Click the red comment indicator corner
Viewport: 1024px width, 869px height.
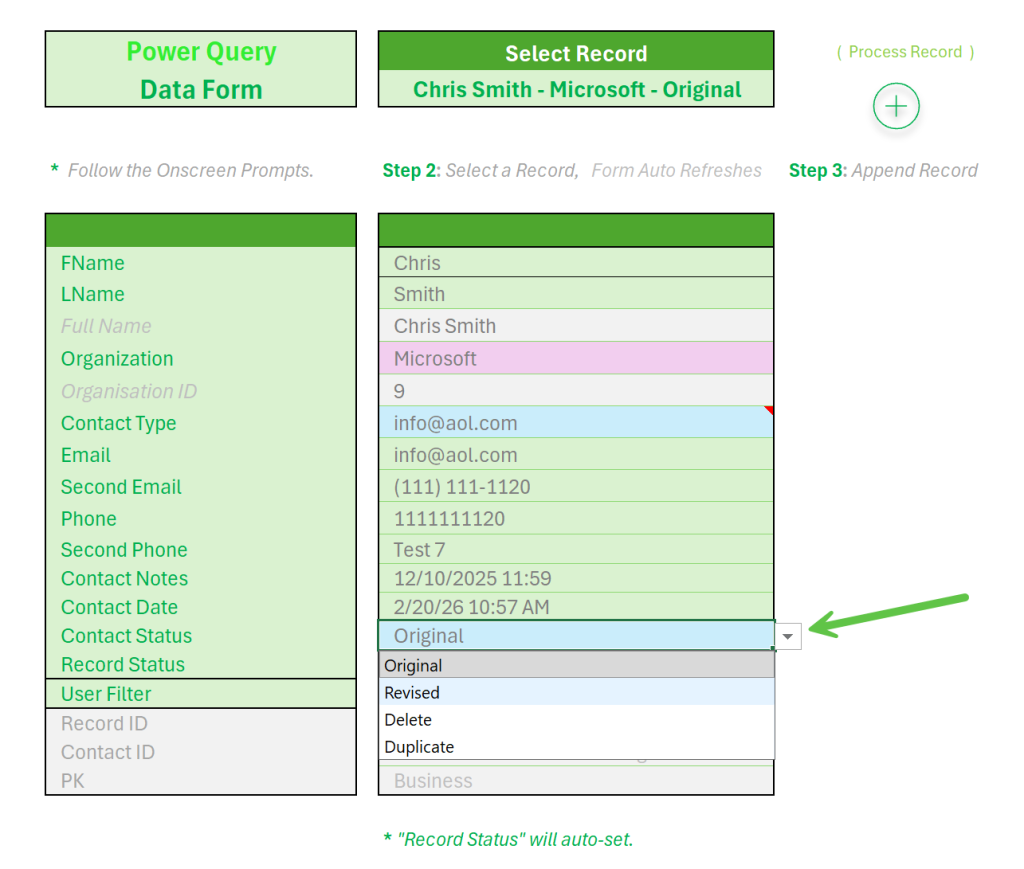[769, 410]
